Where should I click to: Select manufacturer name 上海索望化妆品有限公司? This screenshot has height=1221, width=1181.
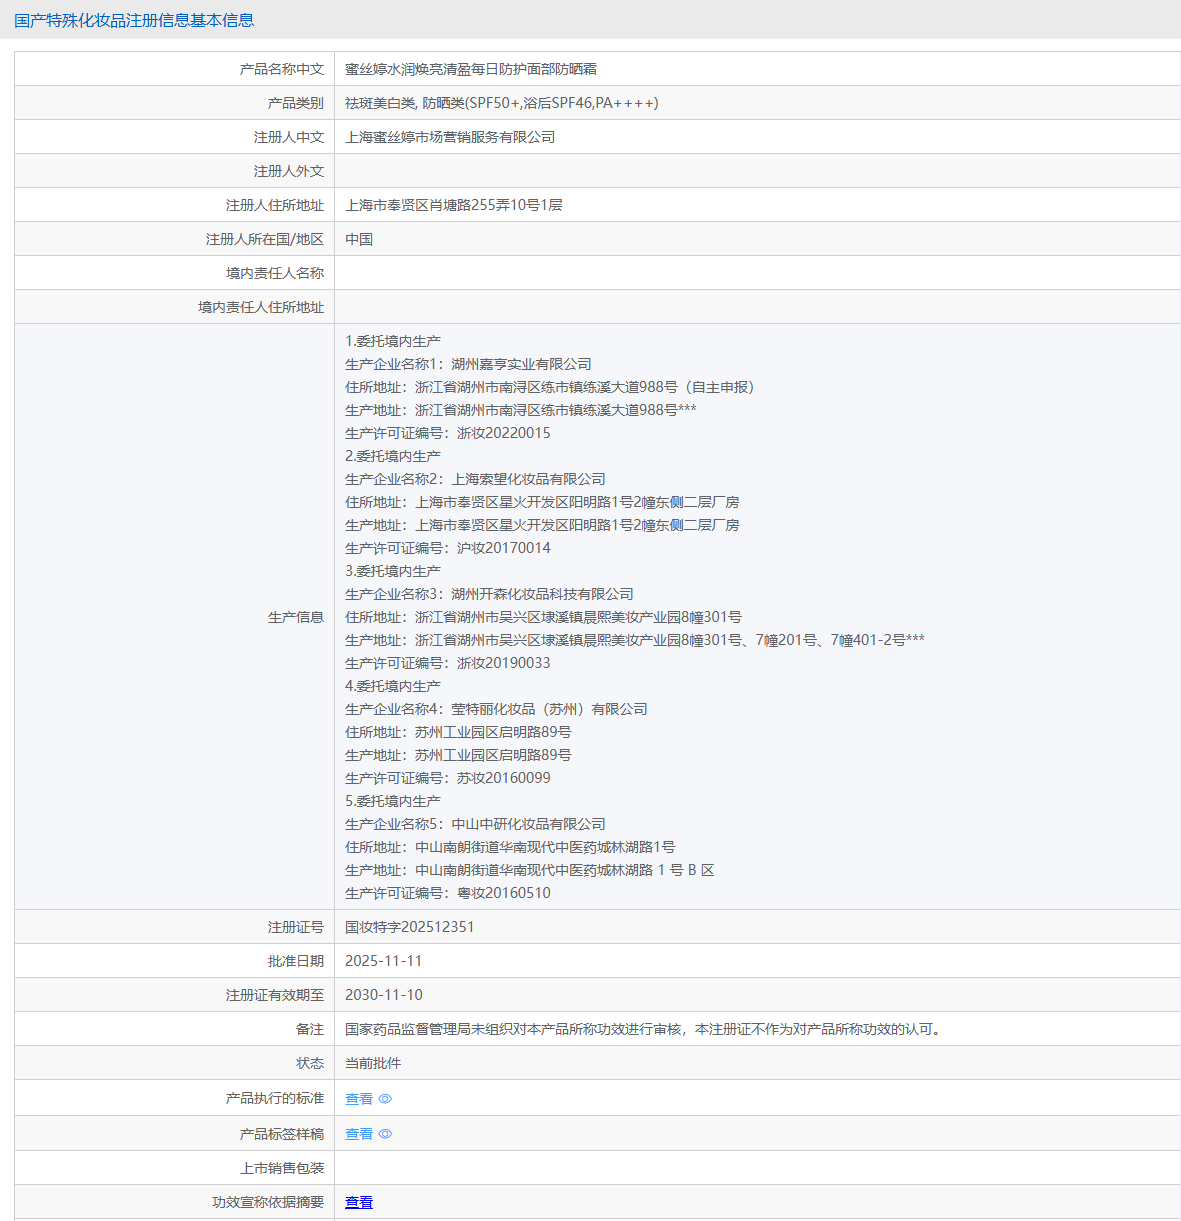(529, 479)
